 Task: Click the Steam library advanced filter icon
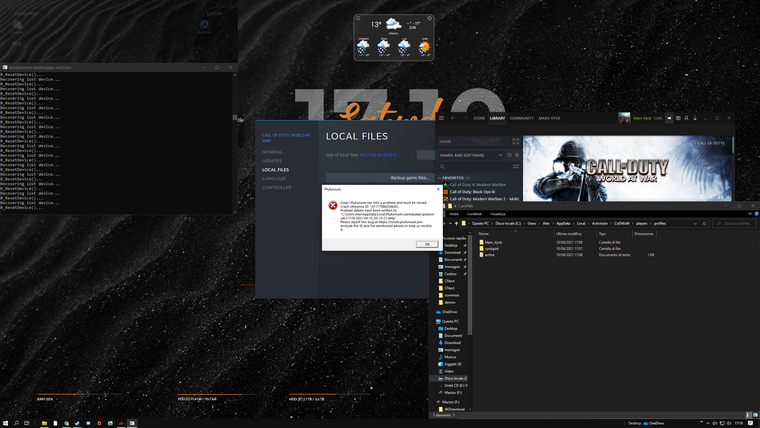pyautogui.click(x=516, y=166)
